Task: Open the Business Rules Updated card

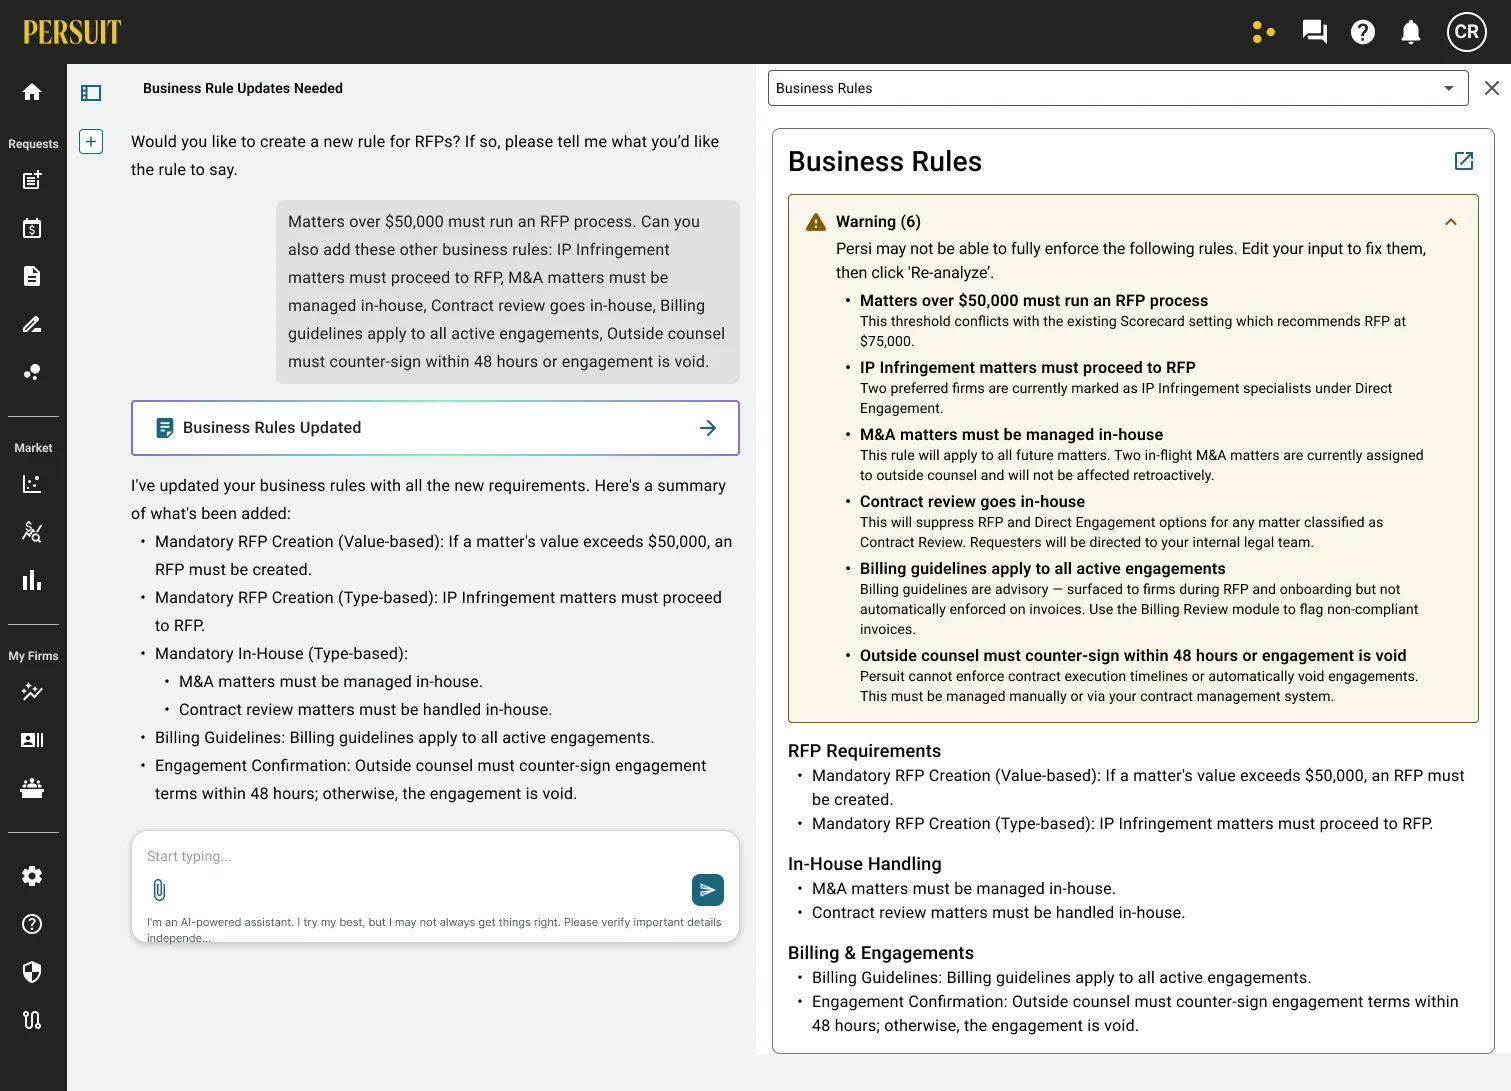Action: coord(435,428)
